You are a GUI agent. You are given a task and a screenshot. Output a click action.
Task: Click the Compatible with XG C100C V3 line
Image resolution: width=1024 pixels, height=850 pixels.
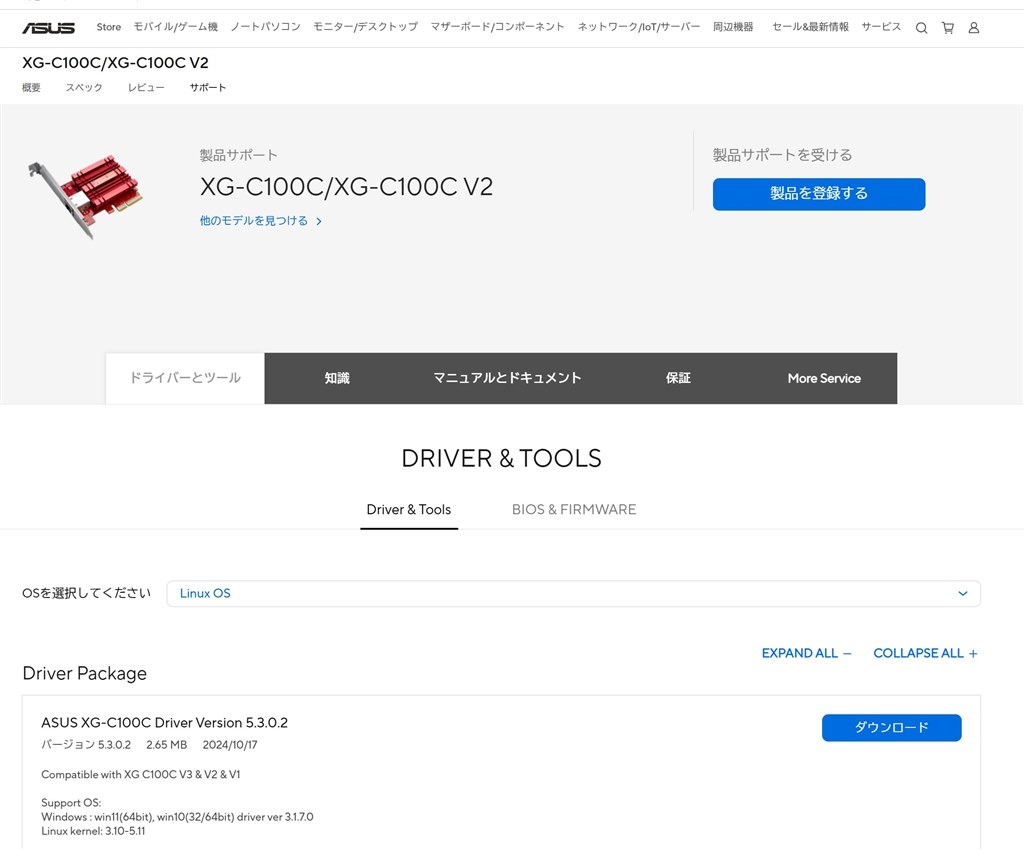coord(140,774)
